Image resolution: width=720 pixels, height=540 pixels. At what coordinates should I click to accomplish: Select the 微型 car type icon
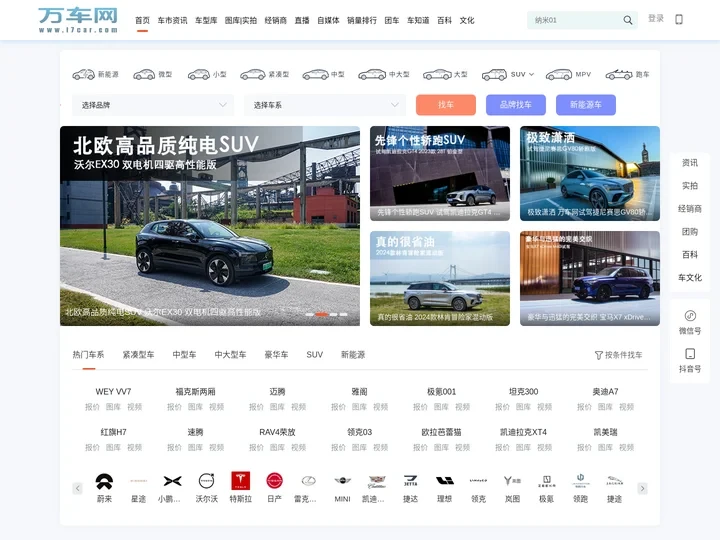[144, 74]
